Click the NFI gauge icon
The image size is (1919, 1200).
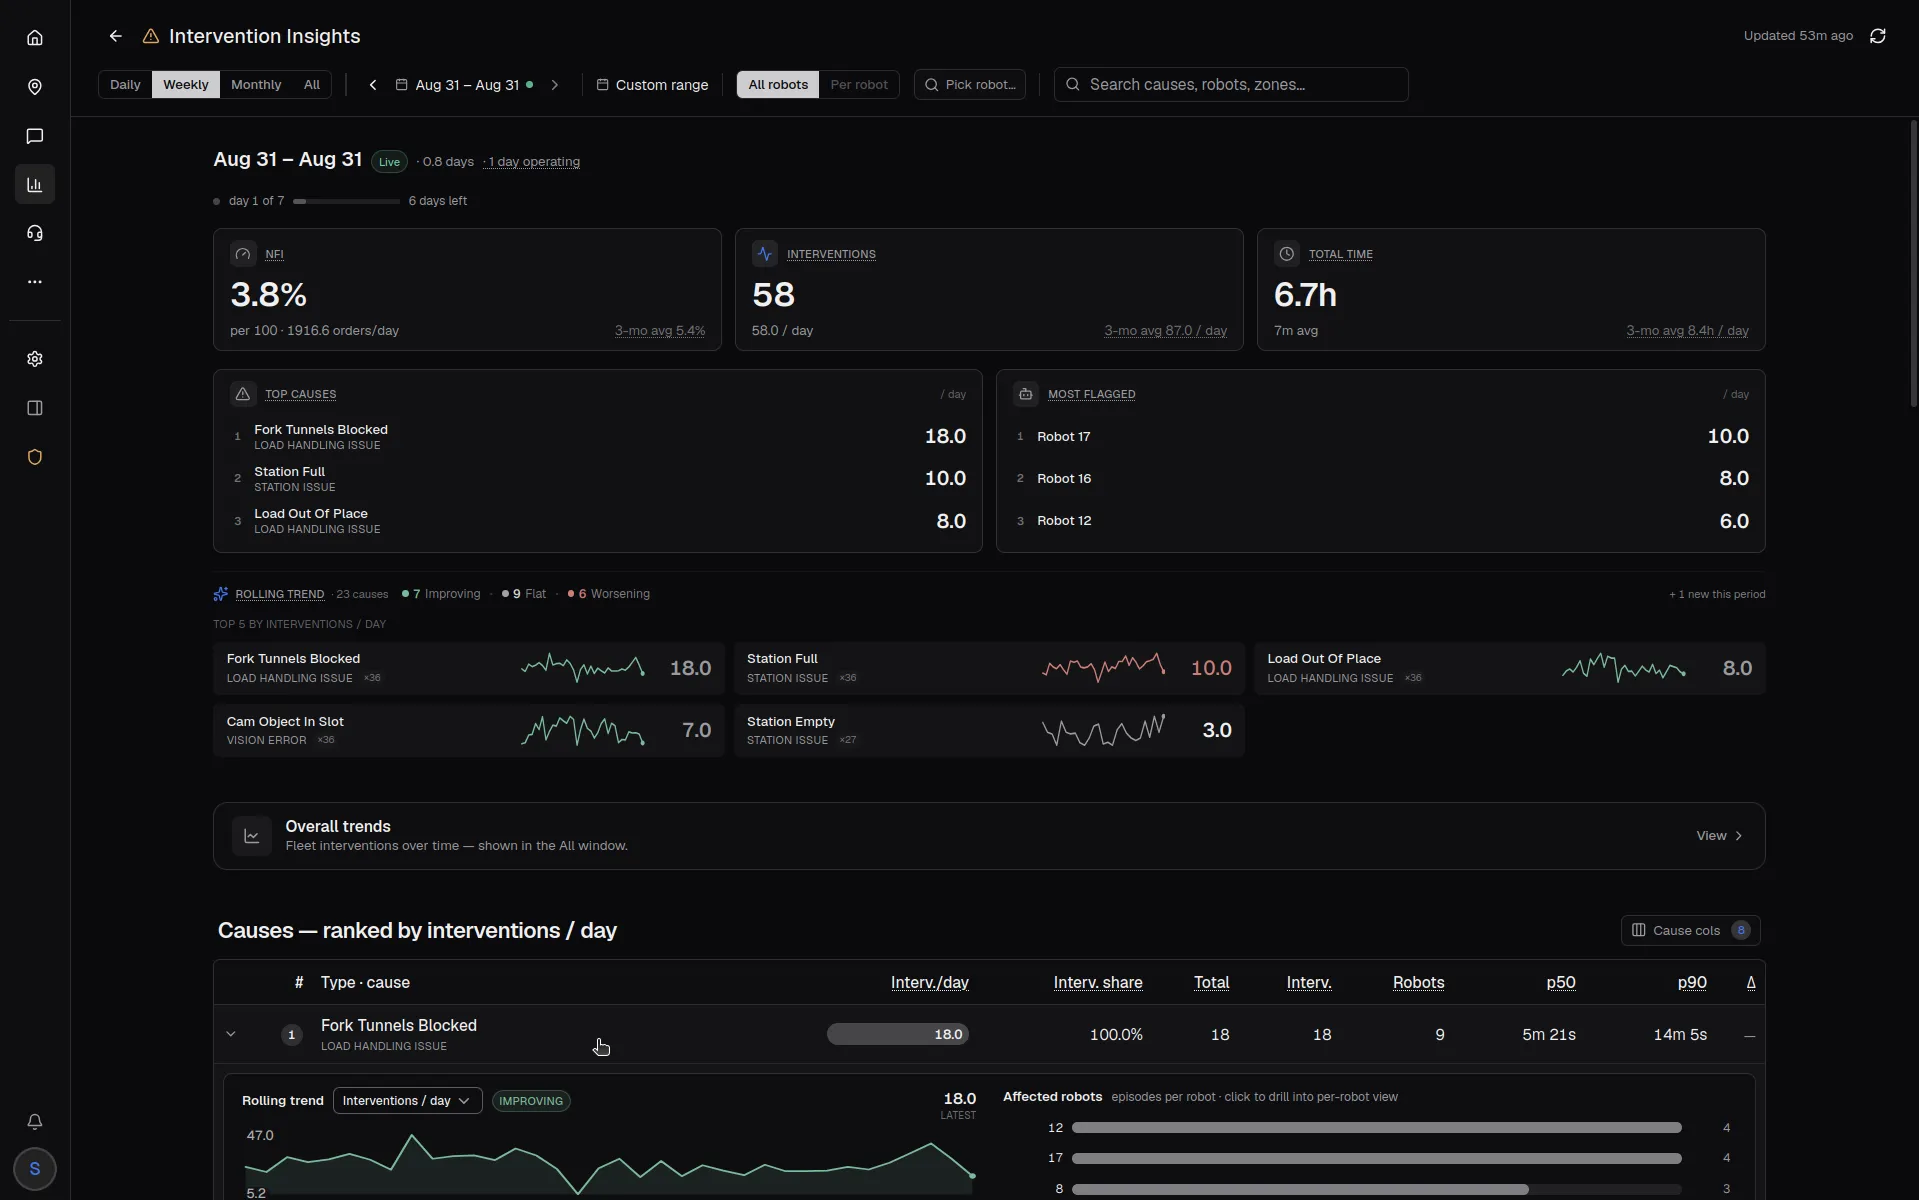tap(243, 254)
